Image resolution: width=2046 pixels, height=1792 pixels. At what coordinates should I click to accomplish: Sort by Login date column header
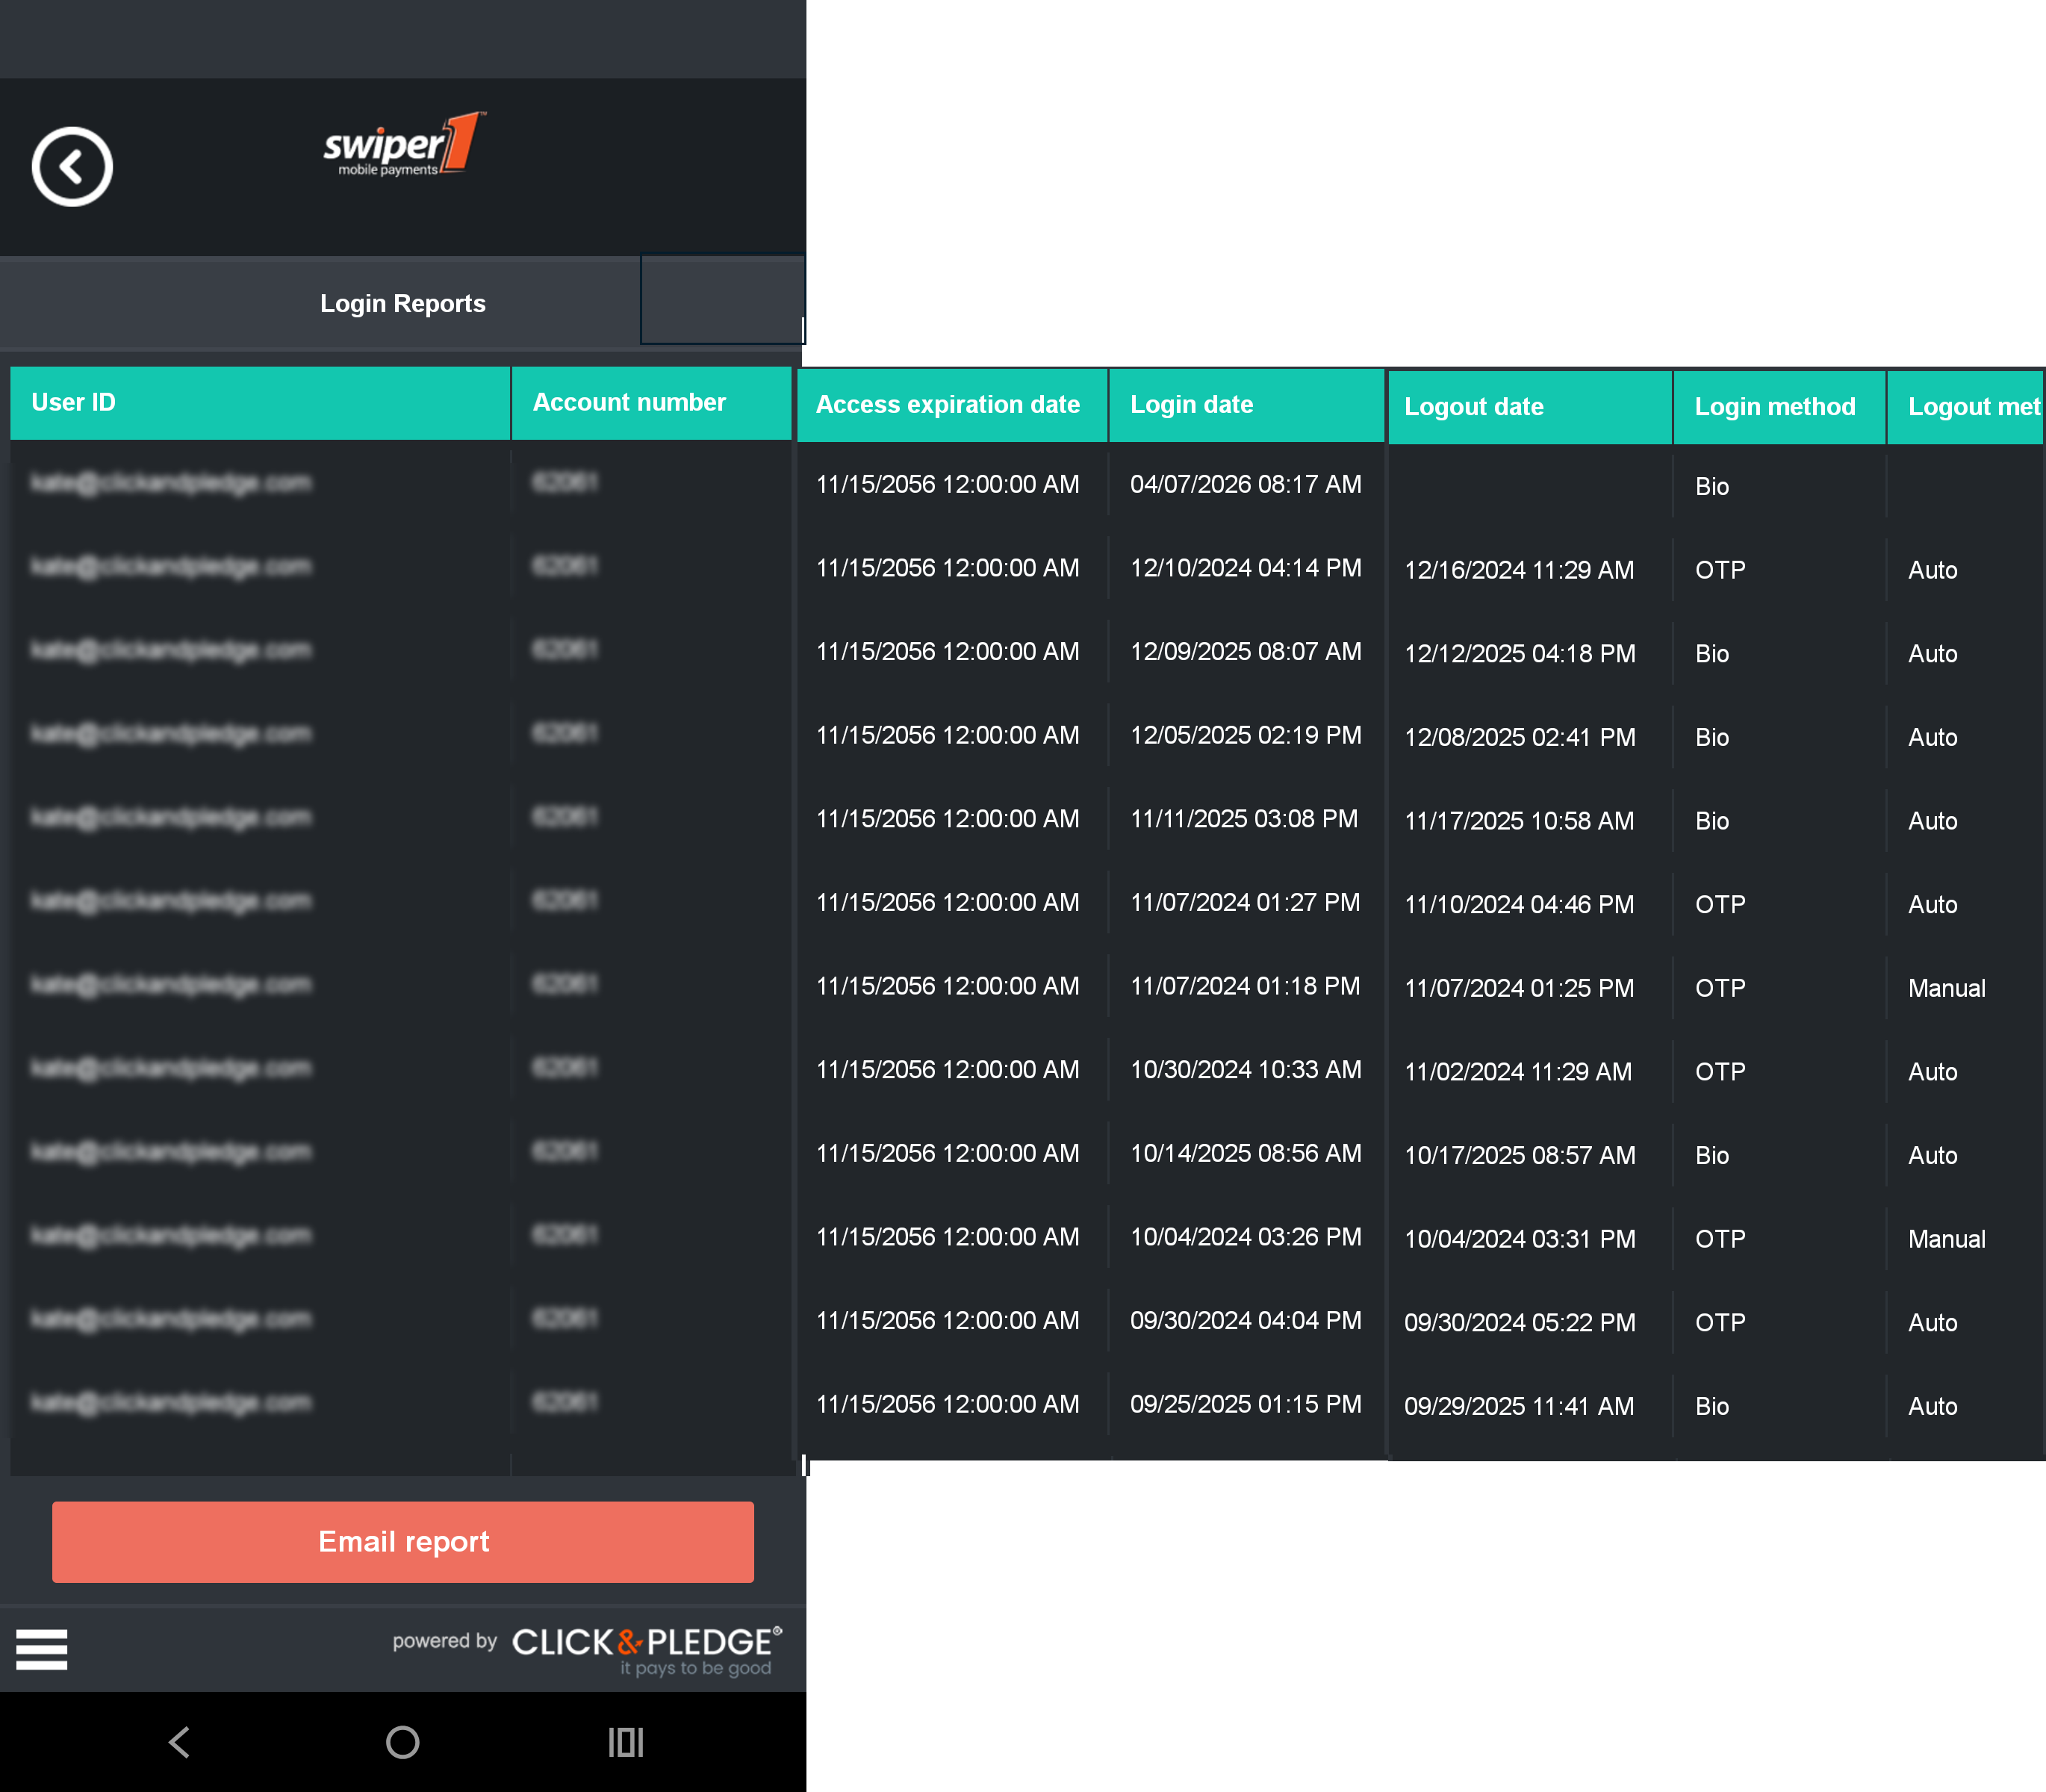click(1246, 405)
